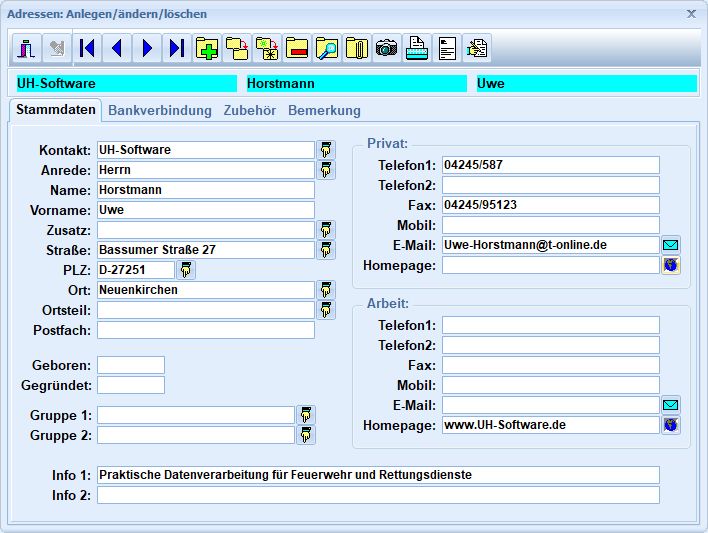Open lookup hand icon beside Anrede field
The height and width of the screenshot is (533, 708).
(x=326, y=170)
